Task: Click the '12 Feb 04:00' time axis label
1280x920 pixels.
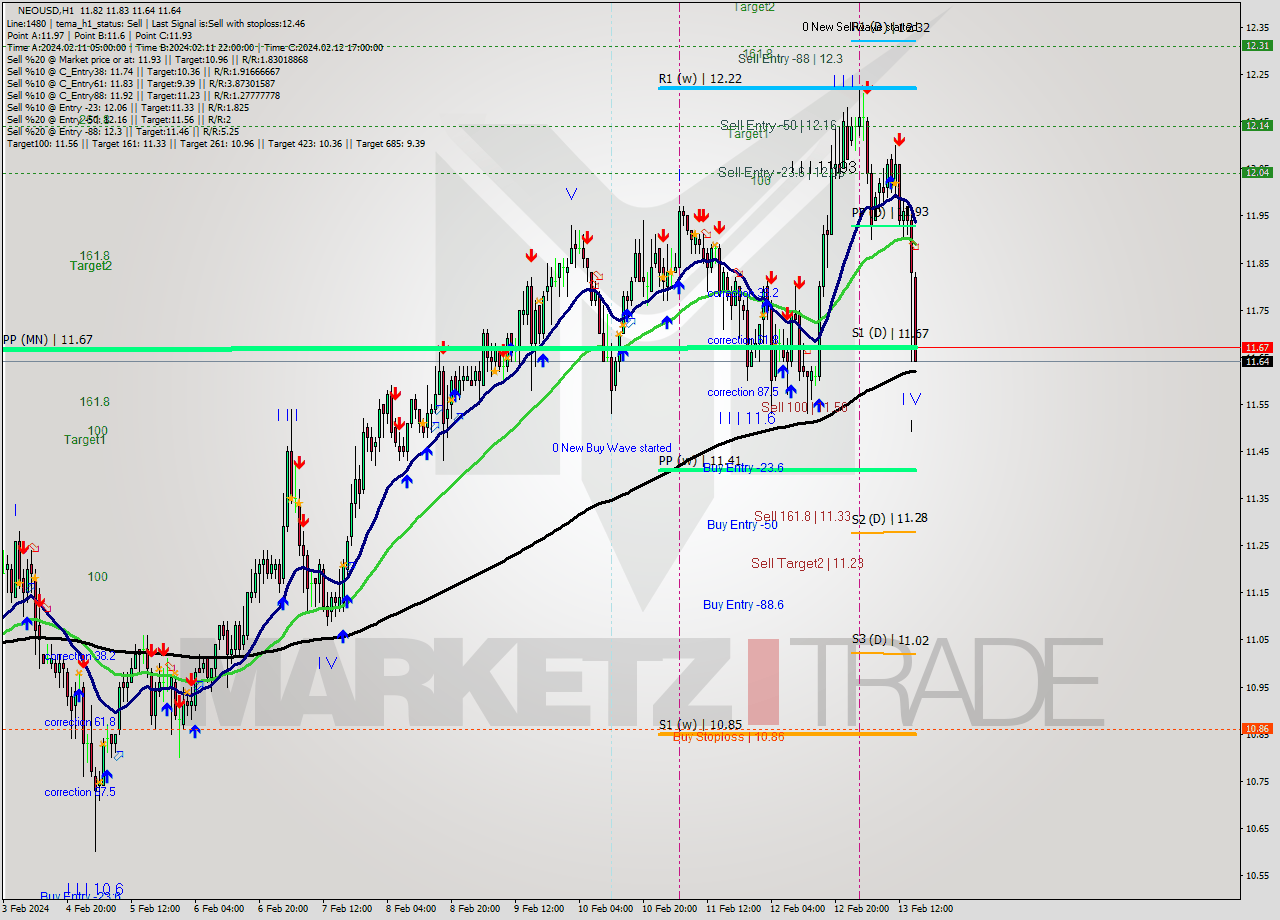Action: tap(797, 909)
